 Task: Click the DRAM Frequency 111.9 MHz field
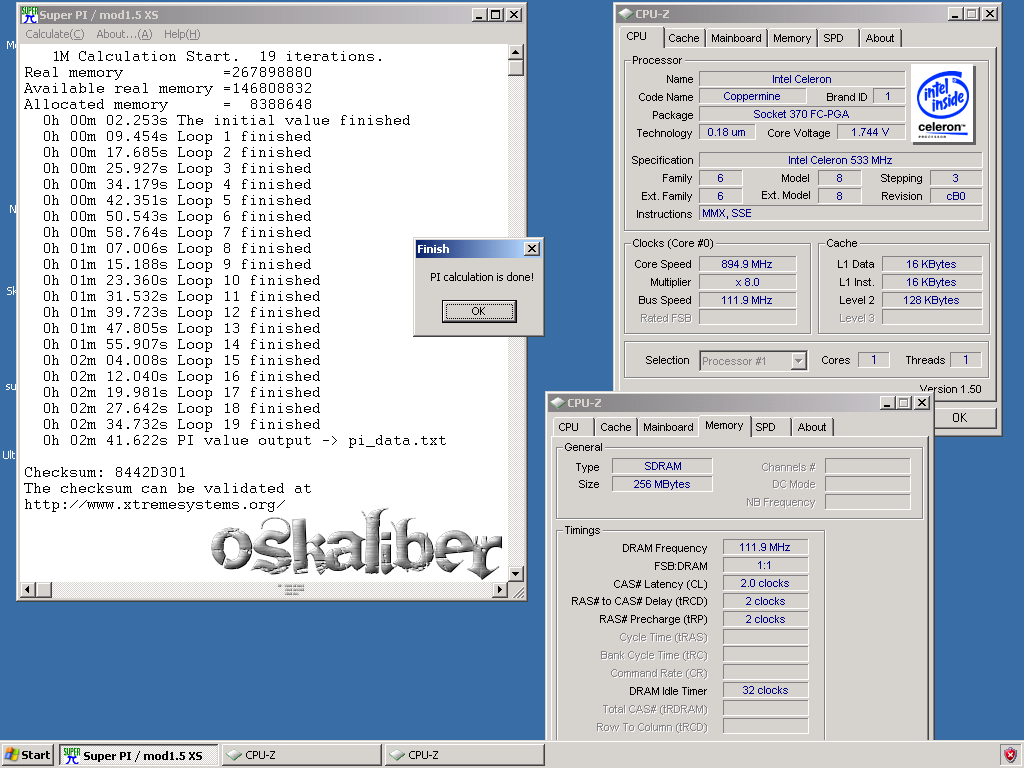click(x=765, y=547)
